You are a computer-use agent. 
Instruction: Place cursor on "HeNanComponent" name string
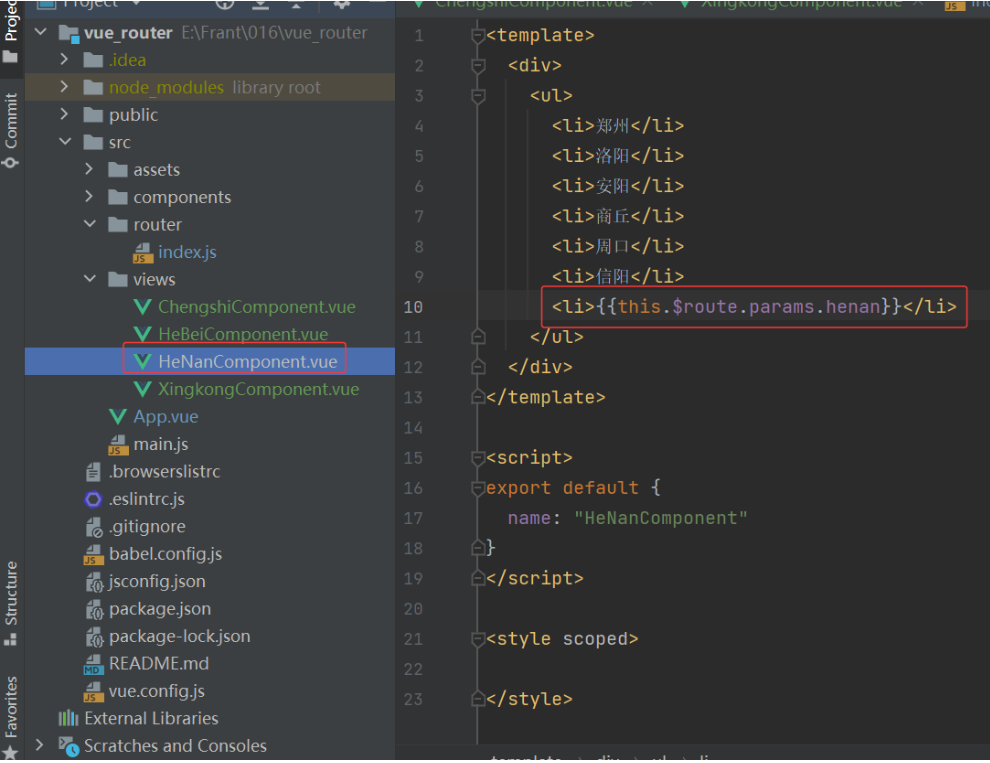[x=660, y=518]
